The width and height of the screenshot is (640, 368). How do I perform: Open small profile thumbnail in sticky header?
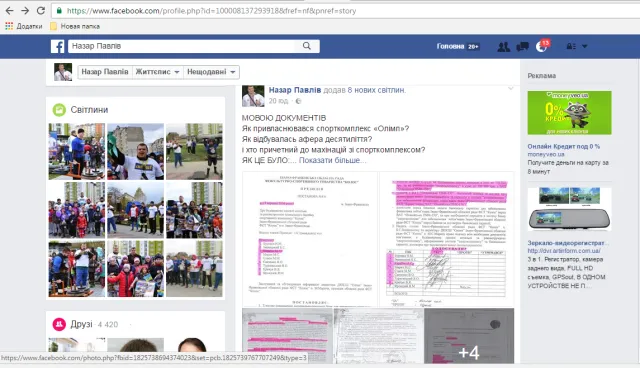pyautogui.click(x=63, y=72)
